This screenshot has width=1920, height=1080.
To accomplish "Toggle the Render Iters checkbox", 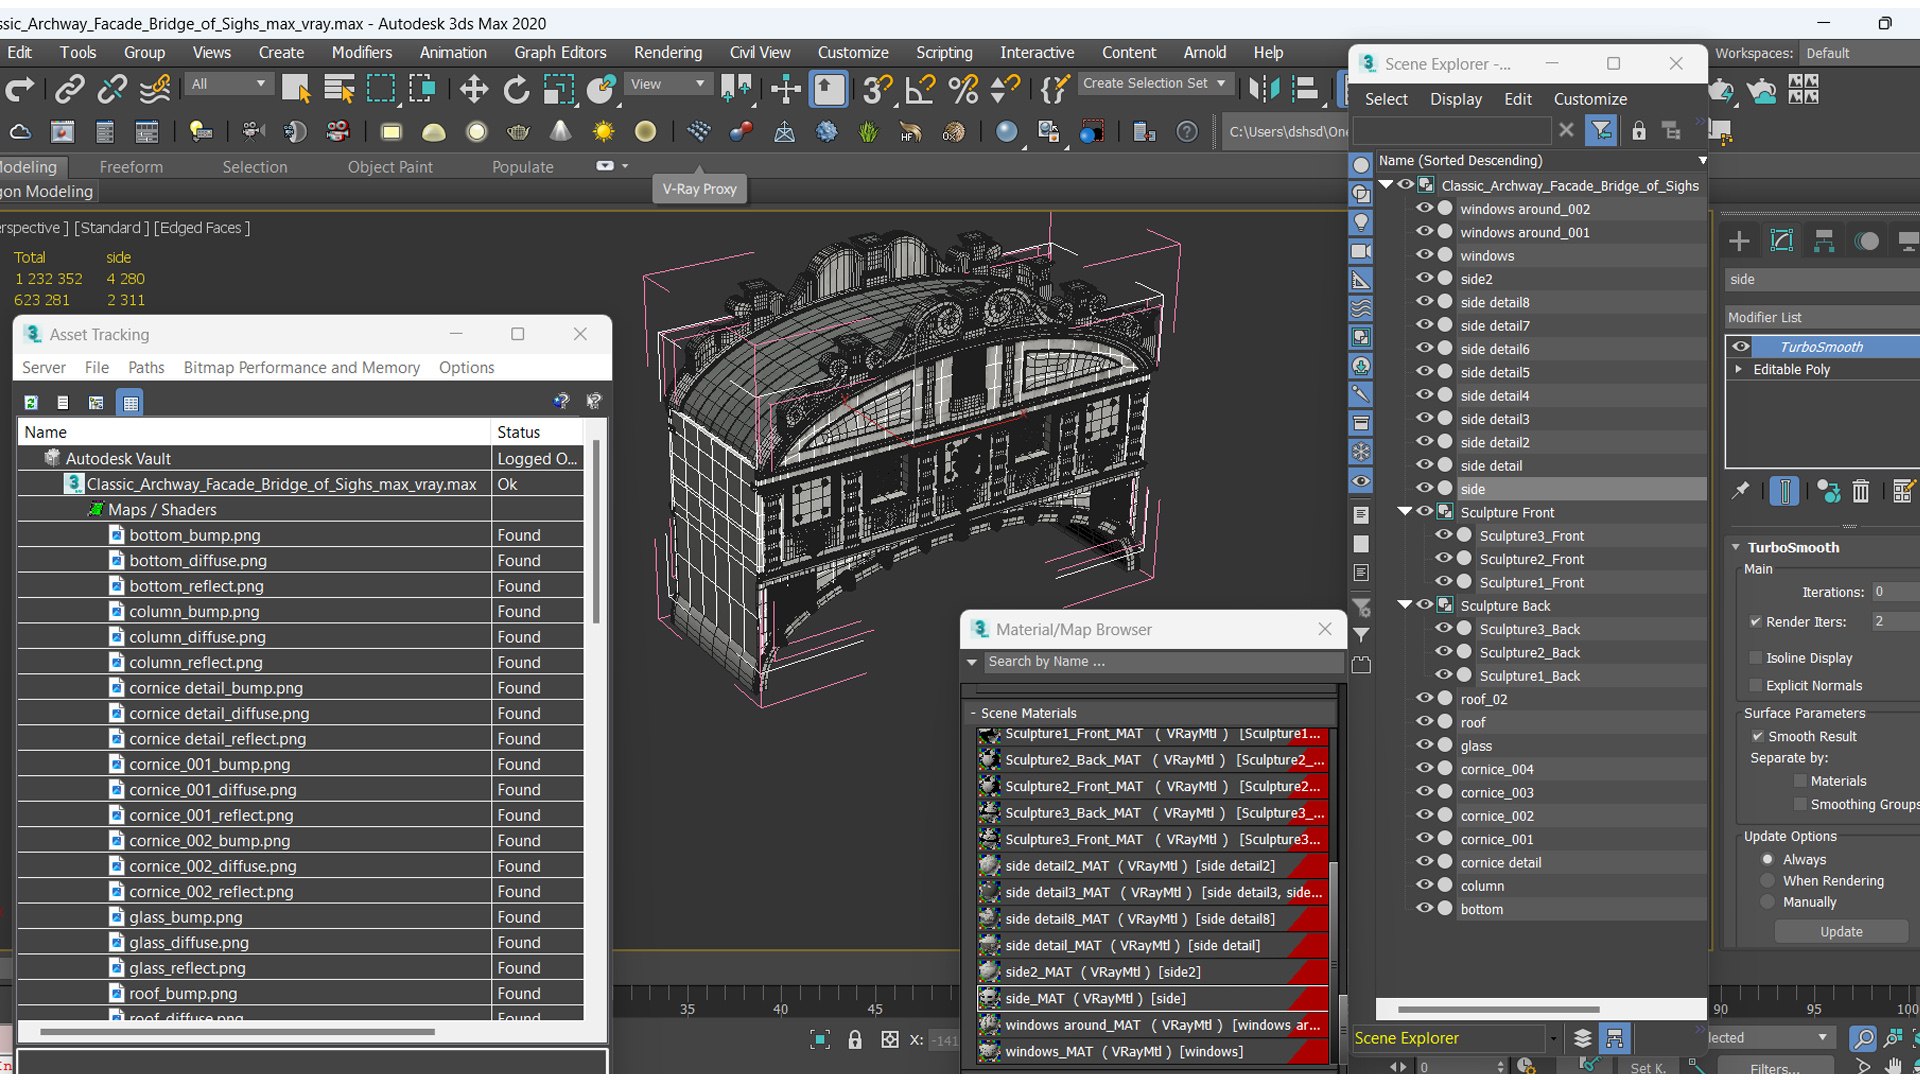I will coord(1755,622).
